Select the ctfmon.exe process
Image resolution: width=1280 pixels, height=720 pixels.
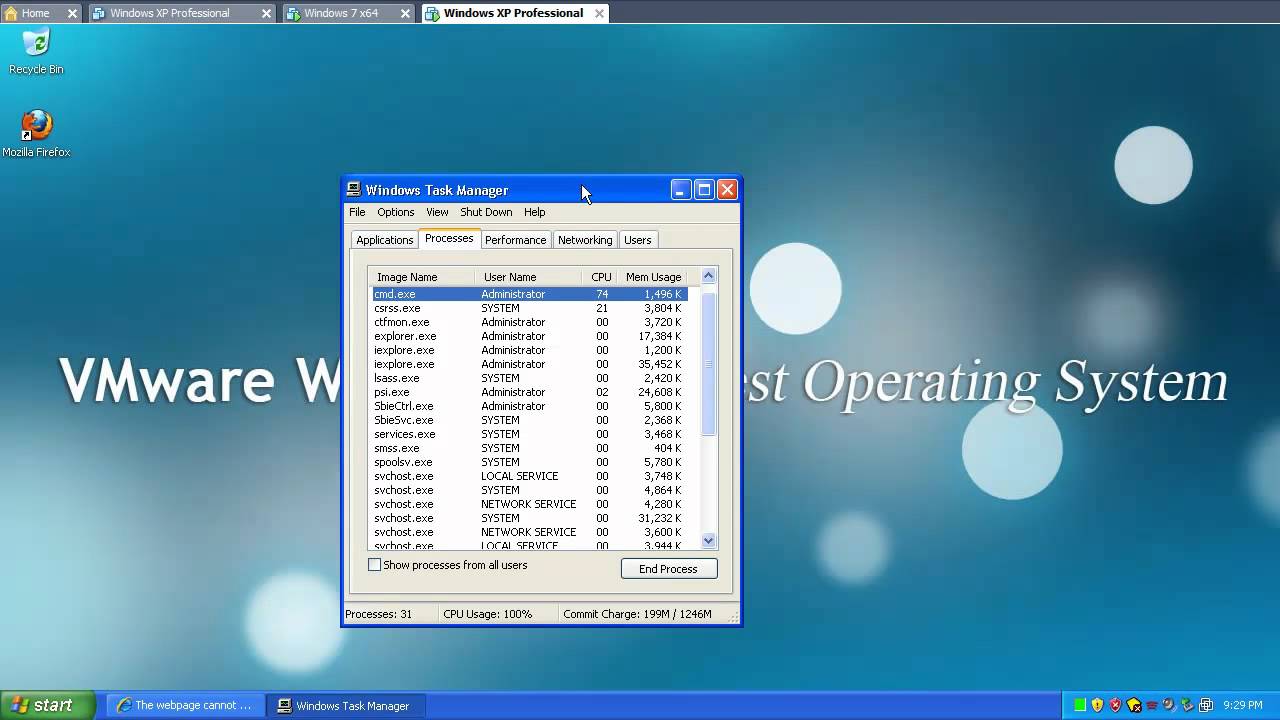(x=530, y=322)
